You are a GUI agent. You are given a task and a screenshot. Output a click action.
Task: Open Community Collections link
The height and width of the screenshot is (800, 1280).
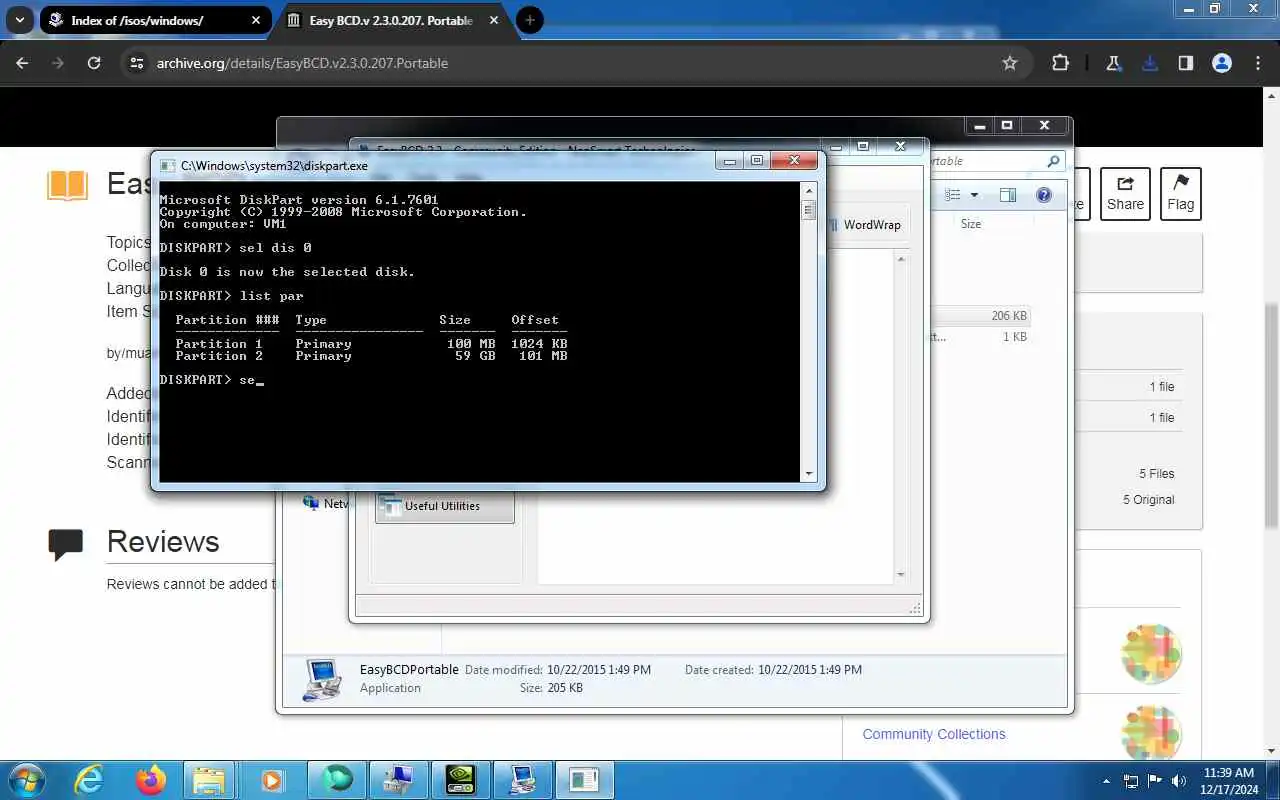click(934, 734)
